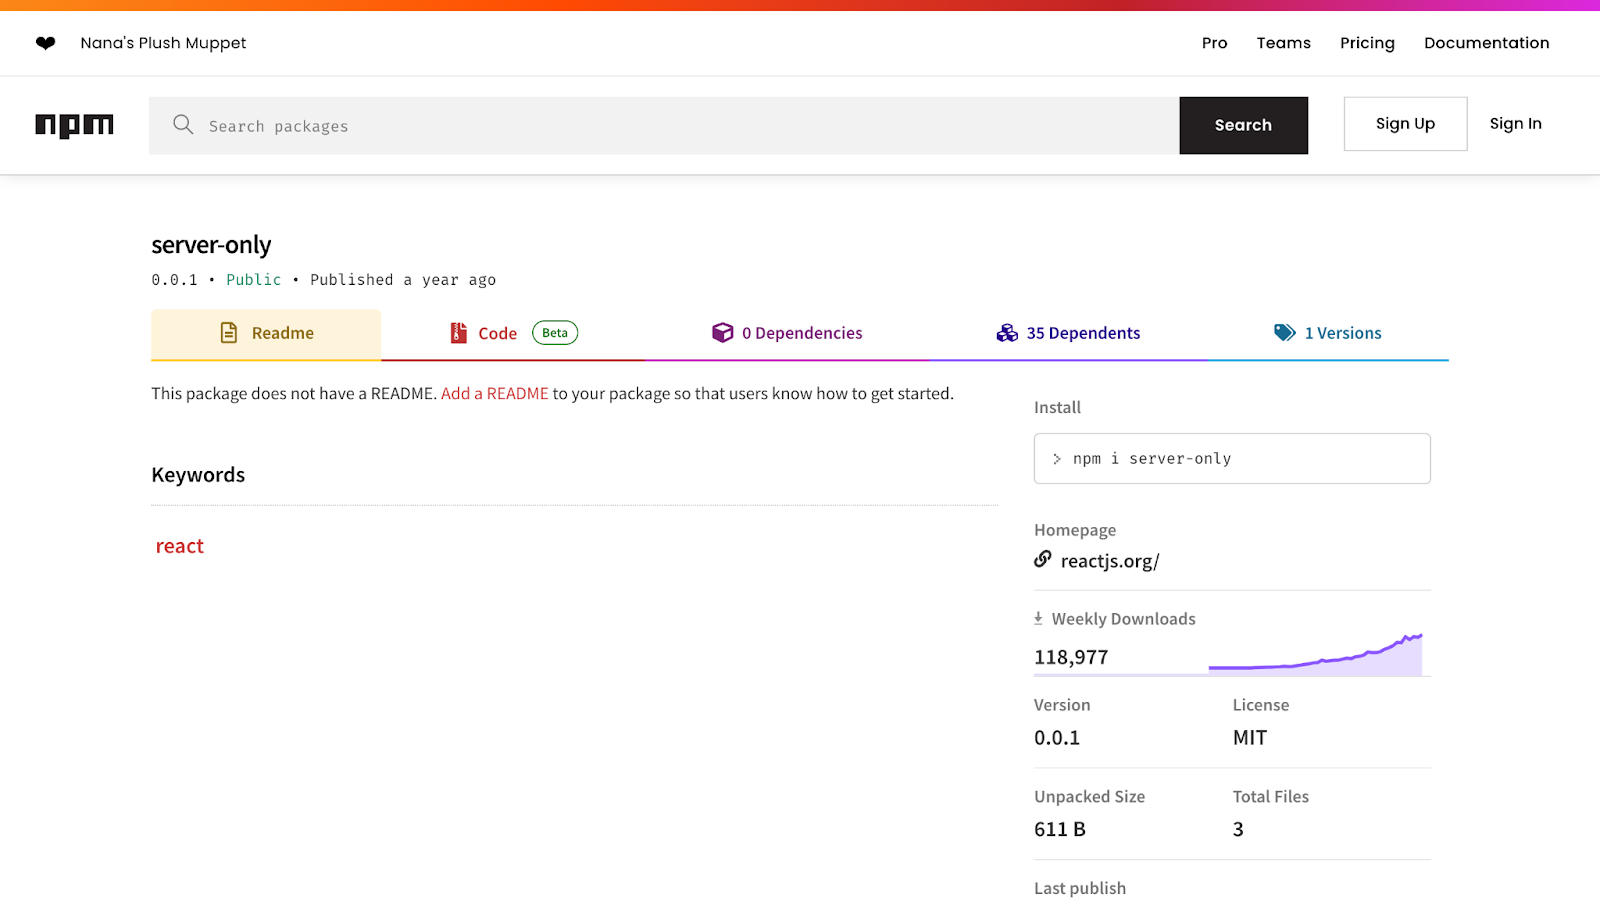Click the Version 0.0.1 value in sidebar

click(x=1057, y=738)
